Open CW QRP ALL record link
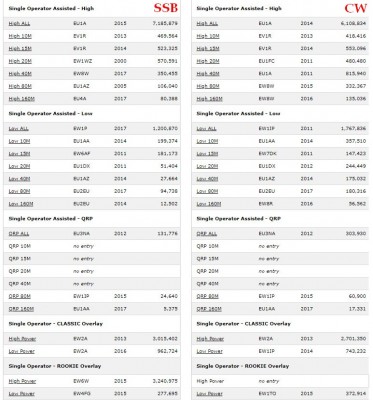This screenshot has width=373, height=400. 207,234
